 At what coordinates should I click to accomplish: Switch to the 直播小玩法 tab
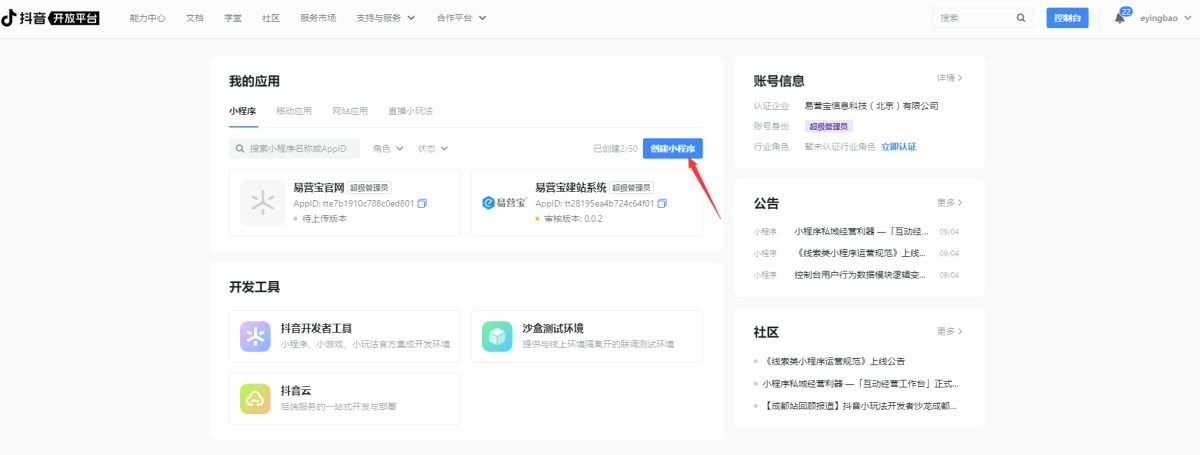point(410,111)
